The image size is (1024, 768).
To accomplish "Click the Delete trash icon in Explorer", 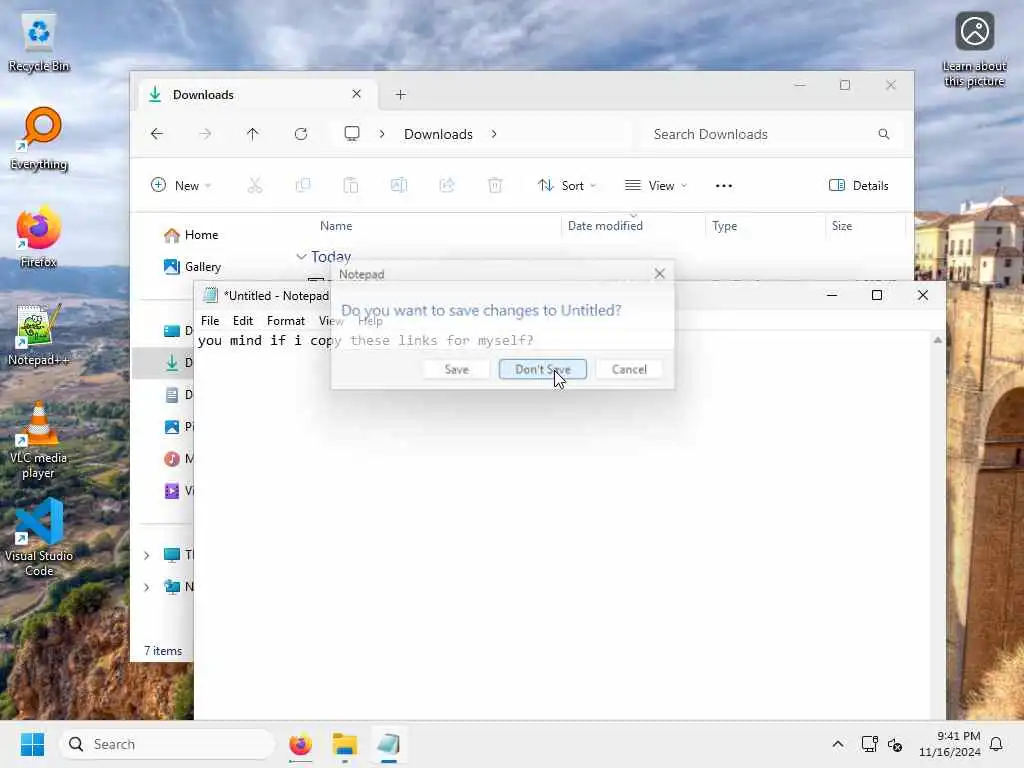I will (495, 185).
